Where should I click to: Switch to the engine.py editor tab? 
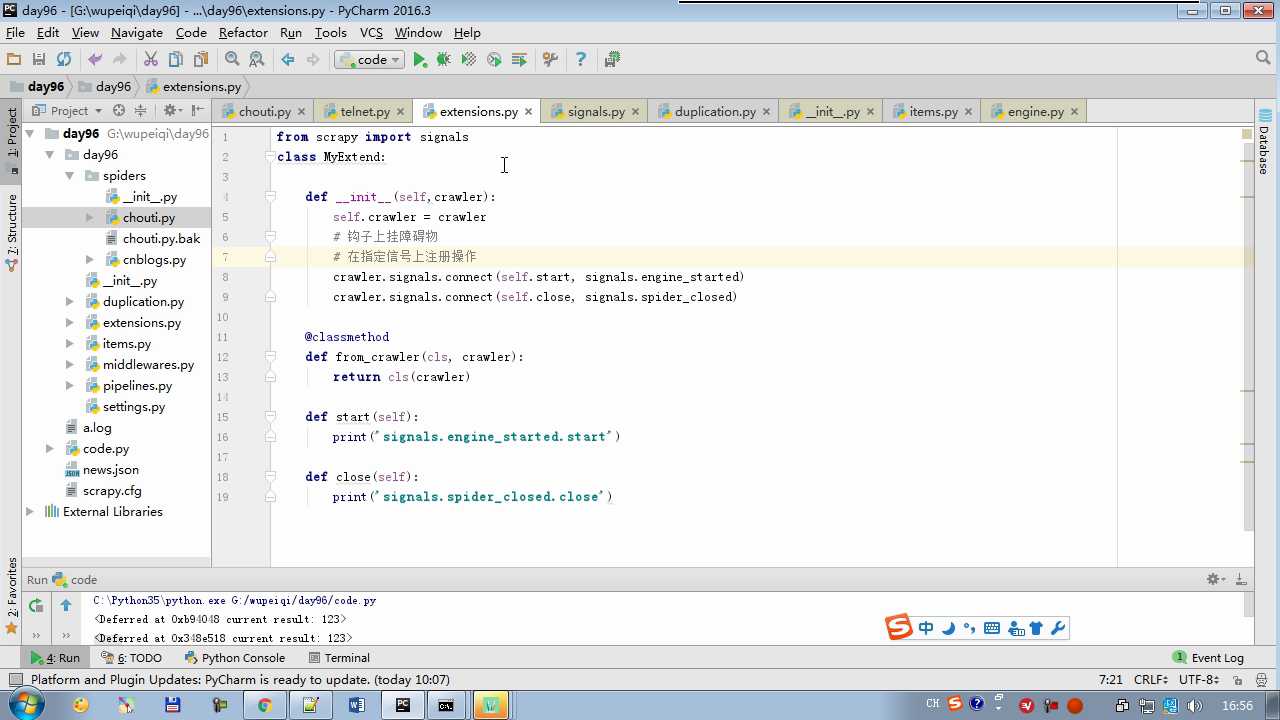coord(1036,112)
